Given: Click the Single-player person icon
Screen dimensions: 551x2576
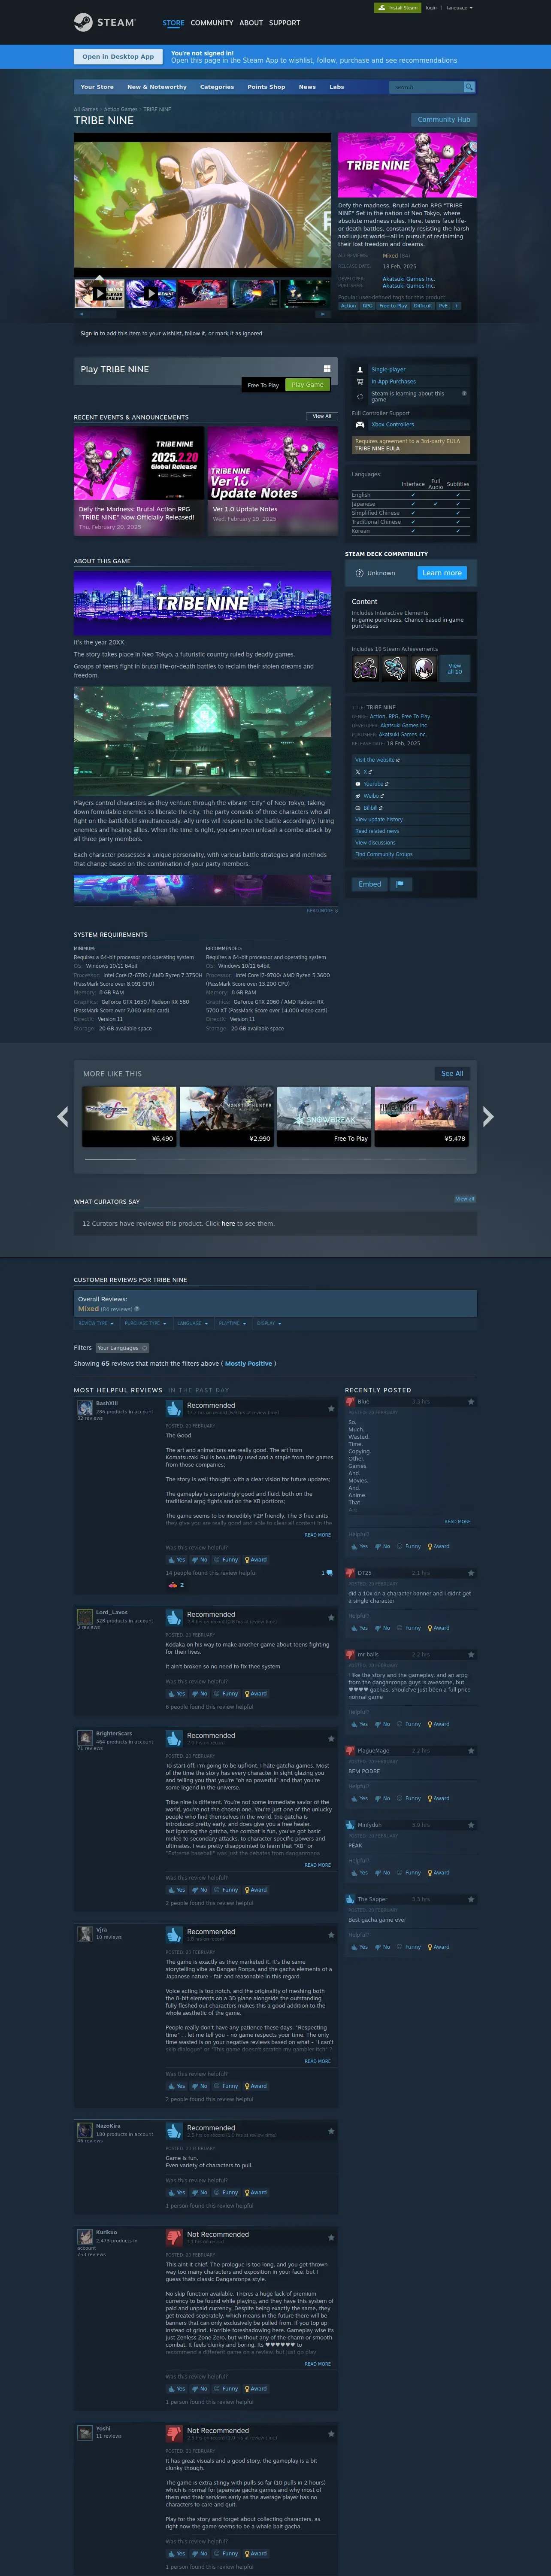Looking at the screenshot, I should click(360, 370).
